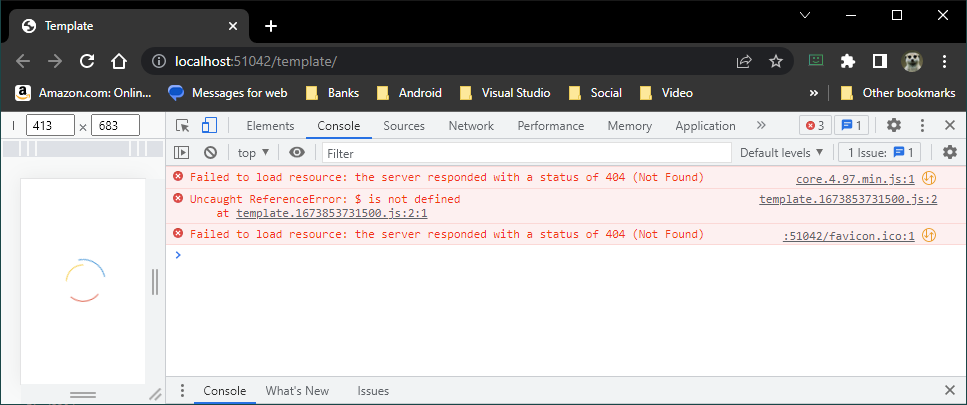Switch to the Sources tab
Image resolution: width=967 pixels, height=405 pixels.
[x=404, y=126]
